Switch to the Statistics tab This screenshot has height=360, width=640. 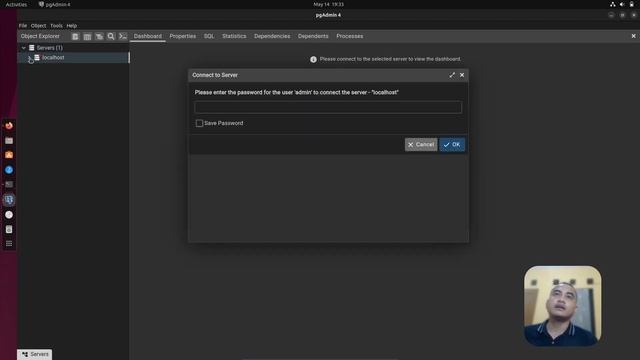coord(234,36)
